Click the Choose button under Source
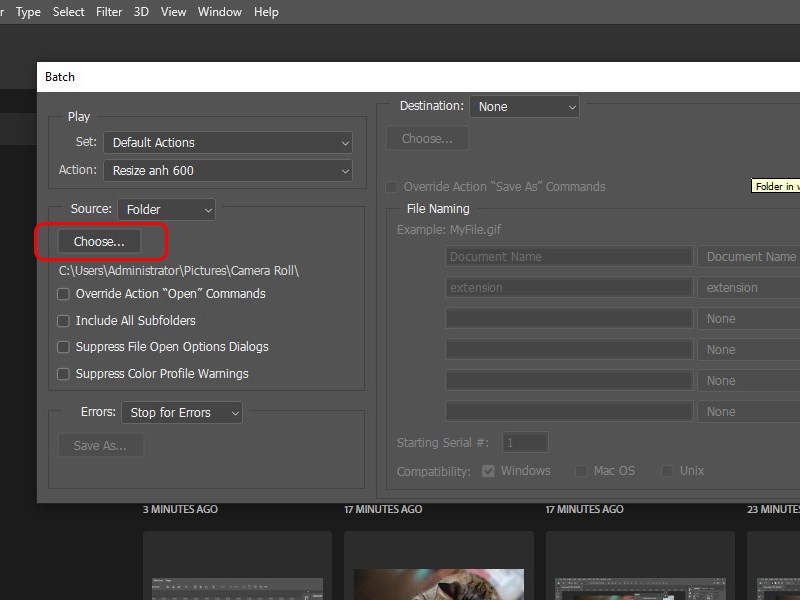Image resolution: width=800 pixels, height=600 pixels. (x=99, y=242)
